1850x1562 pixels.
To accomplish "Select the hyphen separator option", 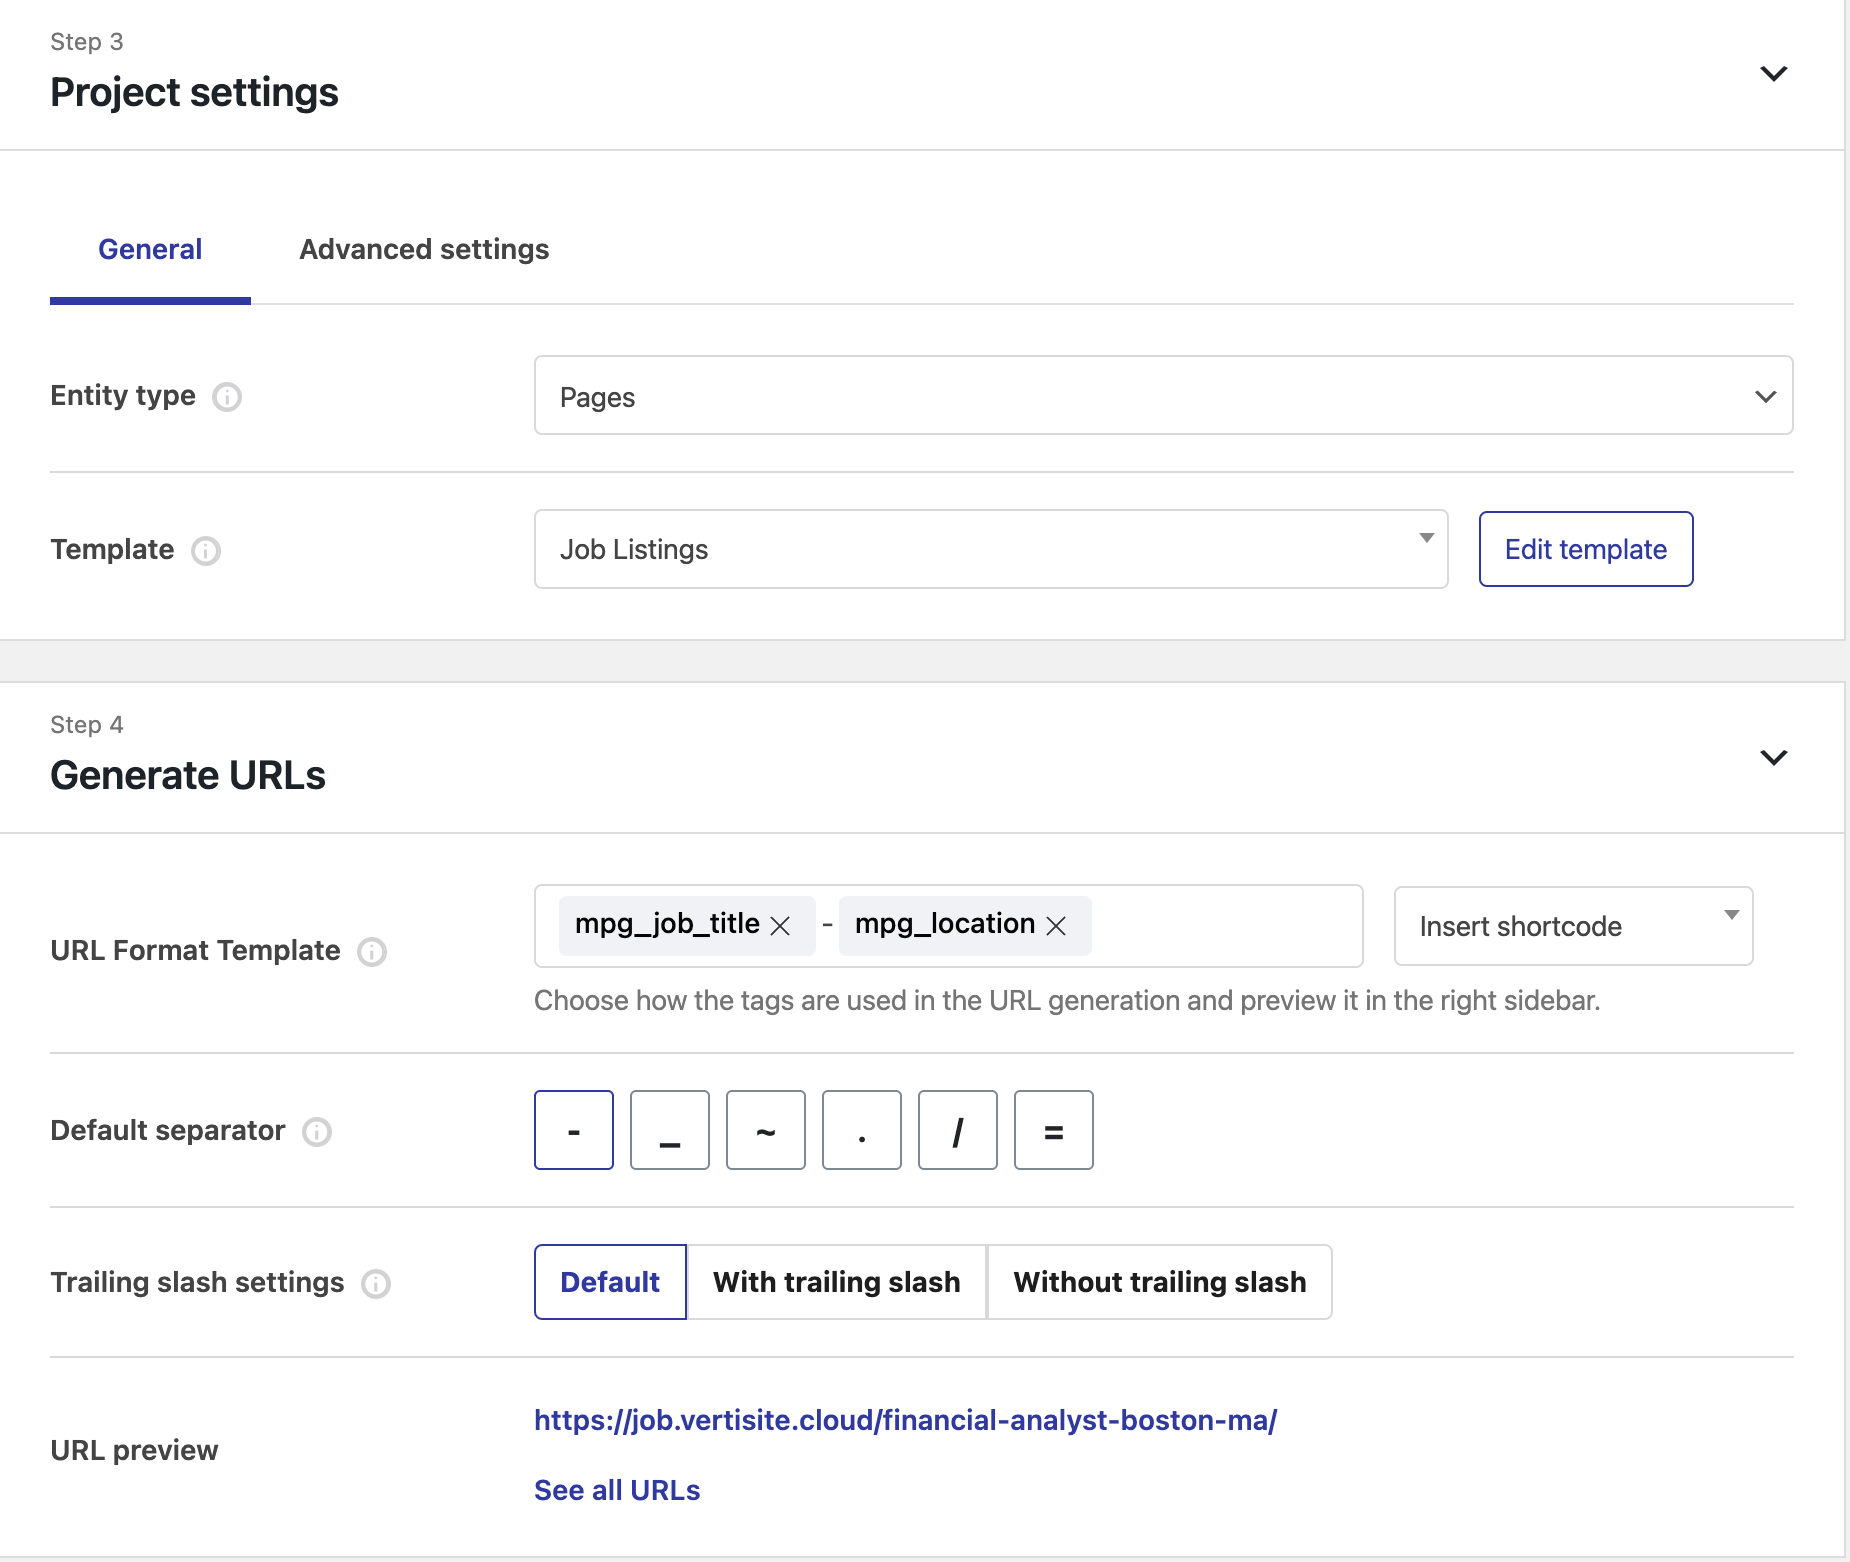I will [574, 1130].
